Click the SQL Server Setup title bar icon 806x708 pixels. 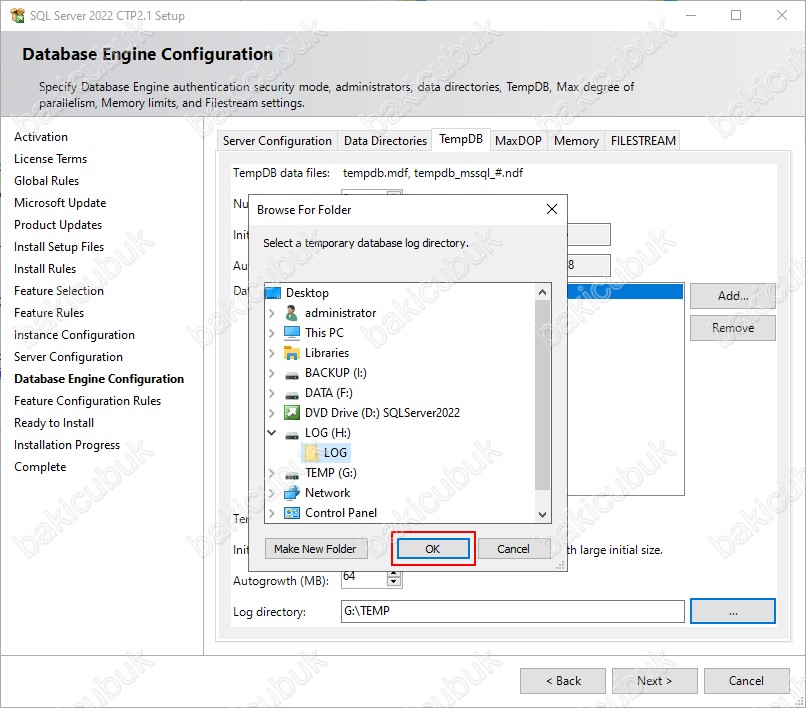(x=17, y=15)
